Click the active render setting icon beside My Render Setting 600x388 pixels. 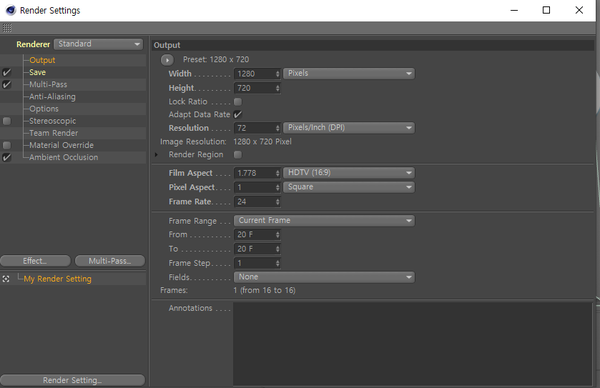(x=6, y=279)
